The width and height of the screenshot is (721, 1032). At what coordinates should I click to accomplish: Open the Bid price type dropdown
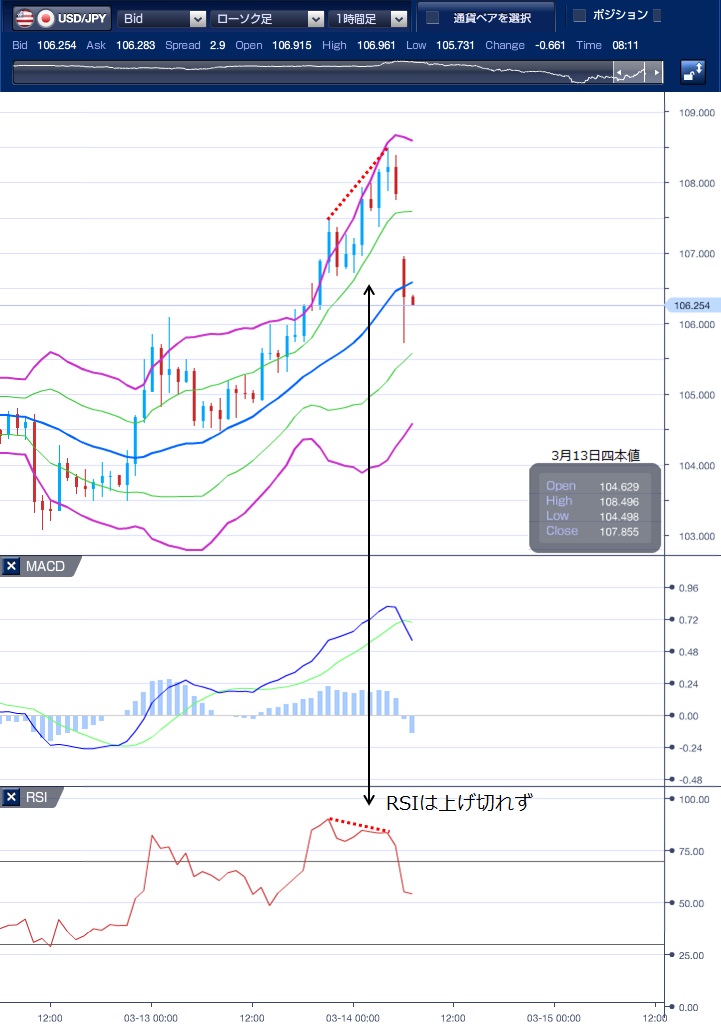click(197, 18)
